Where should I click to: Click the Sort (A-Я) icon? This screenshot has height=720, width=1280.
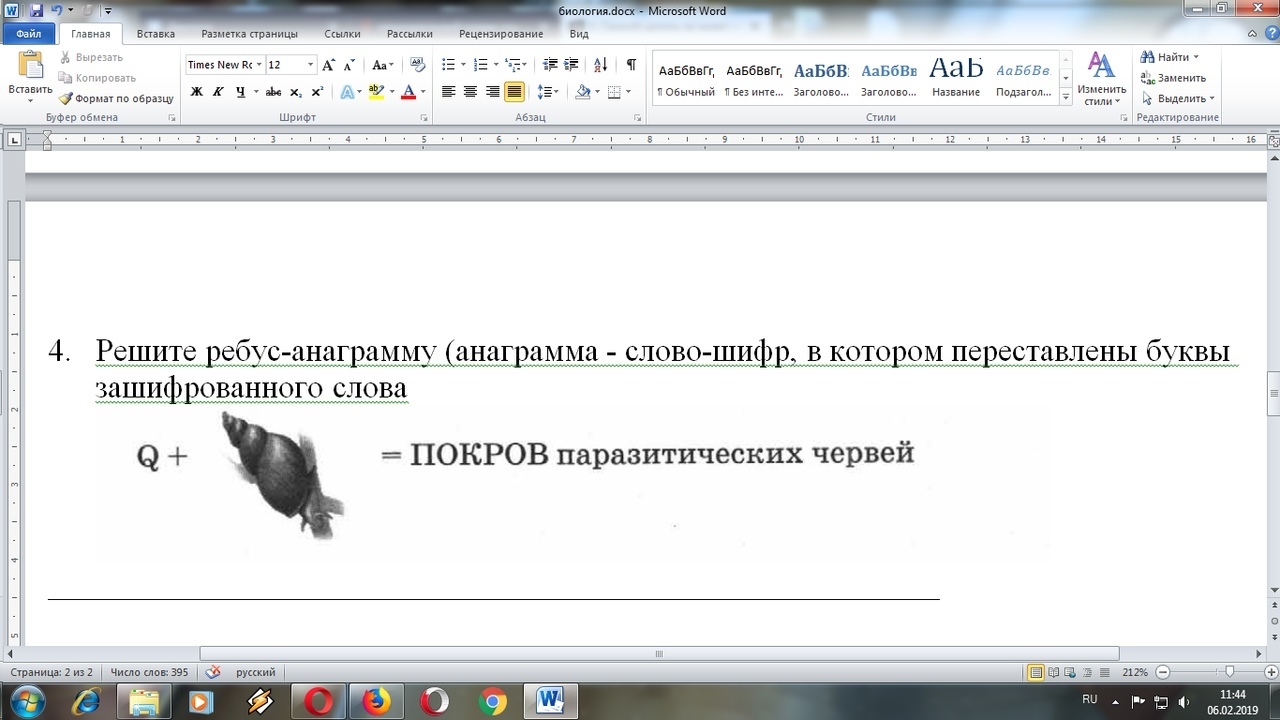[x=600, y=65]
